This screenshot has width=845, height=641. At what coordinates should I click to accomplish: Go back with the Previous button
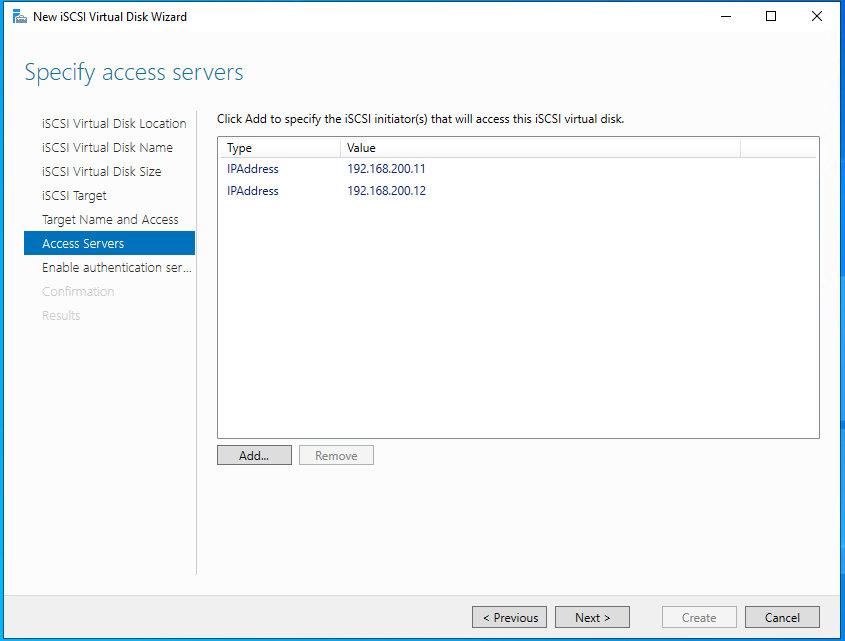click(510, 617)
